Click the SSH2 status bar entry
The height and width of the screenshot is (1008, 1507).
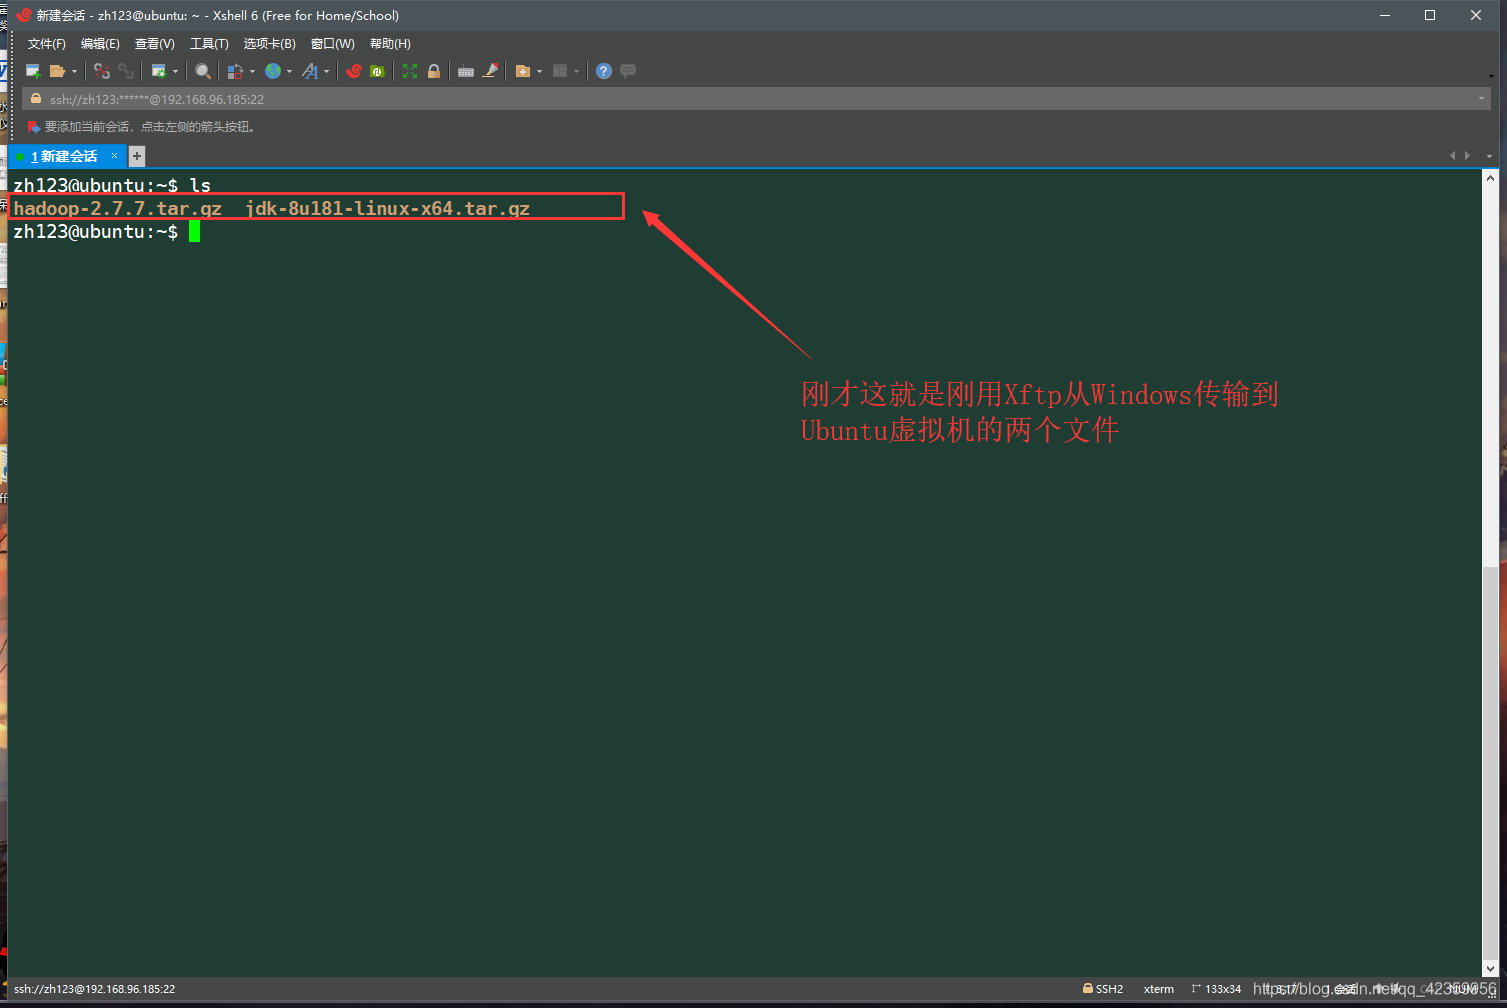(1103, 989)
